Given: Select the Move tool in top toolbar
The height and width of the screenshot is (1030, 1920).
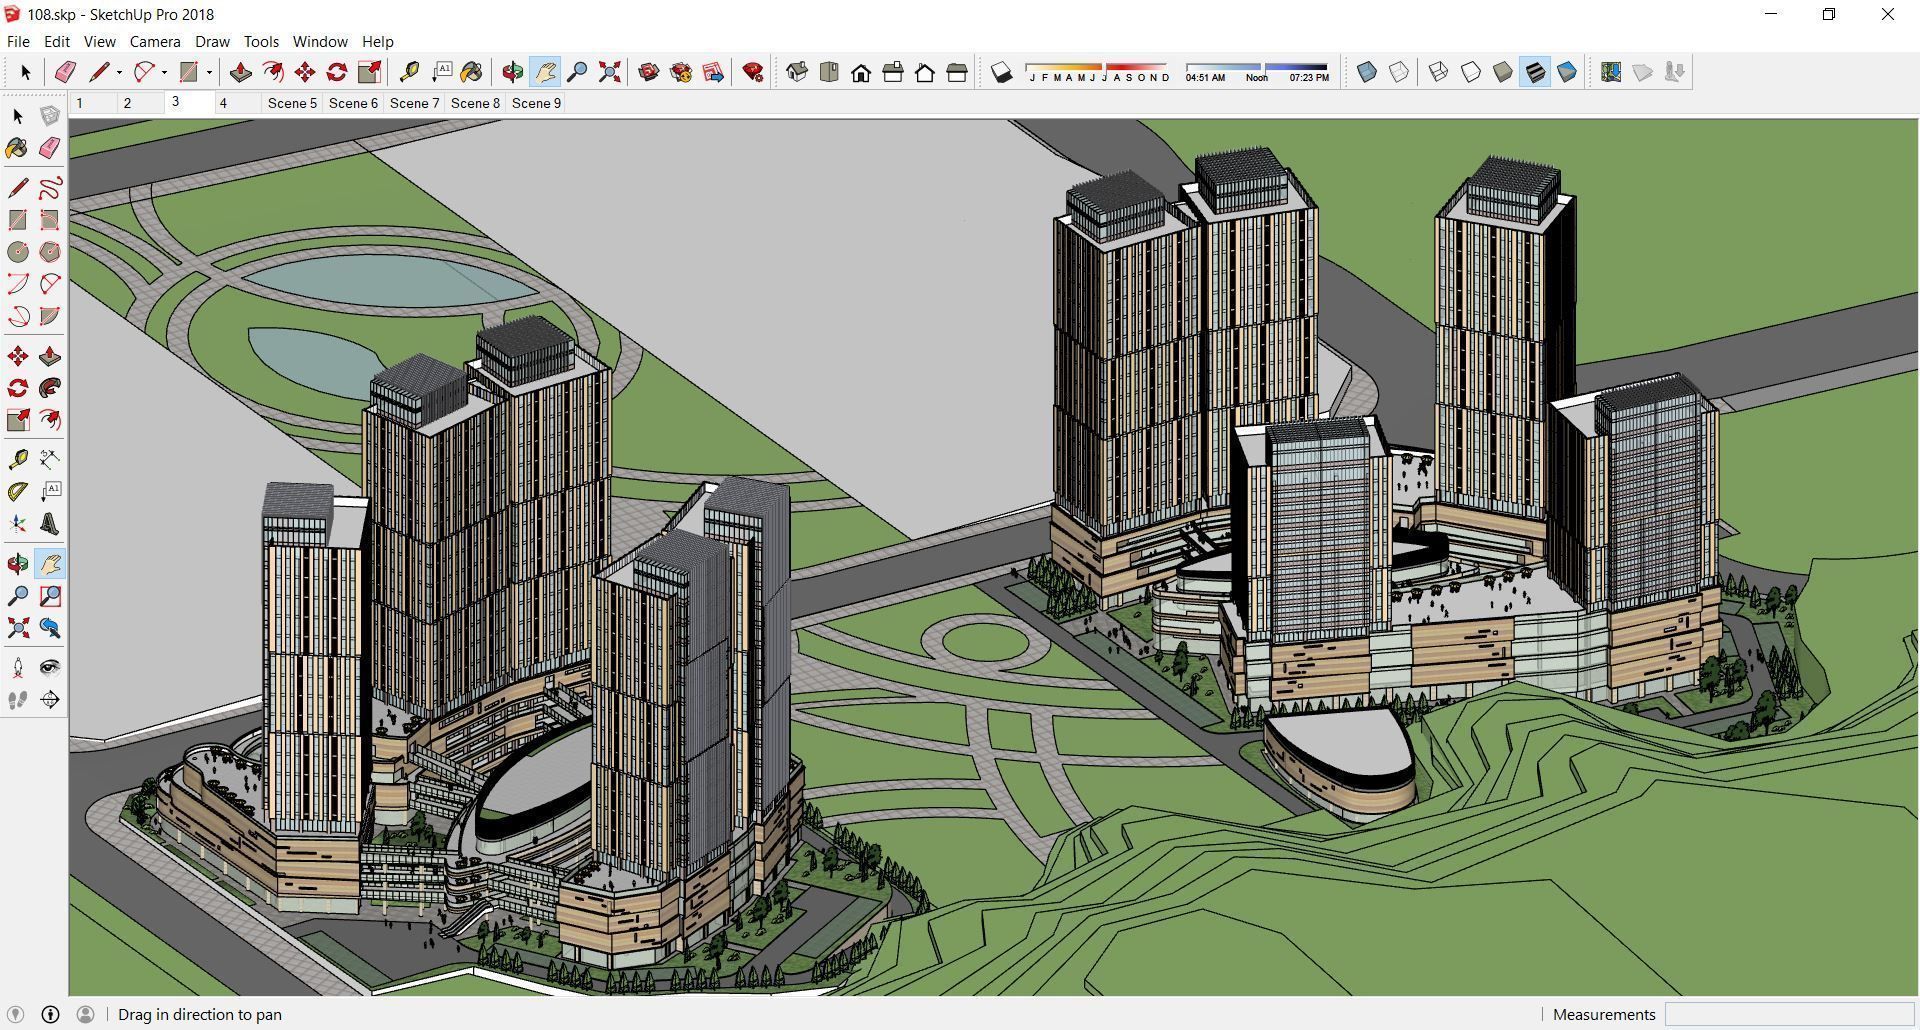Looking at the screenshot, I should tap(305, 72).
